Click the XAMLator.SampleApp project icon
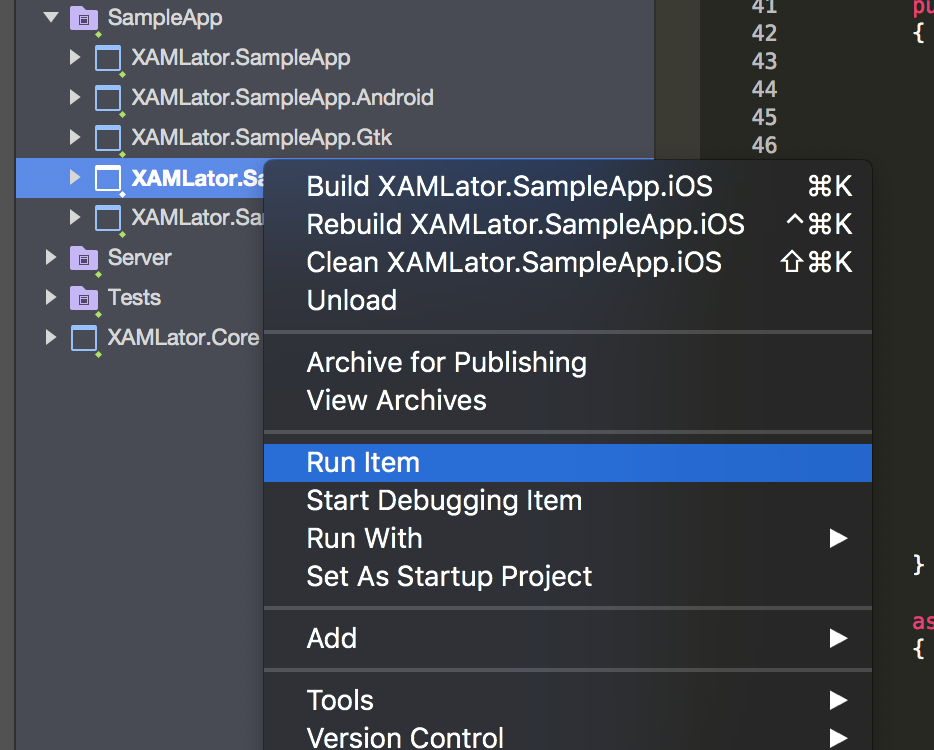Screen dimensions: 934x750 pos(107,58)
